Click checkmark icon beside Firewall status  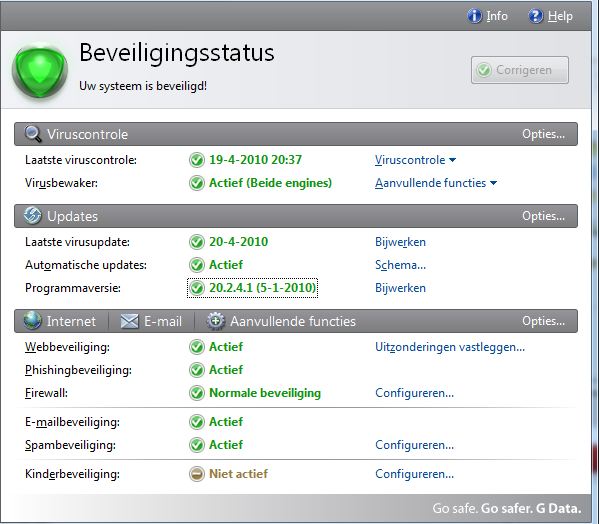[197, 393]
